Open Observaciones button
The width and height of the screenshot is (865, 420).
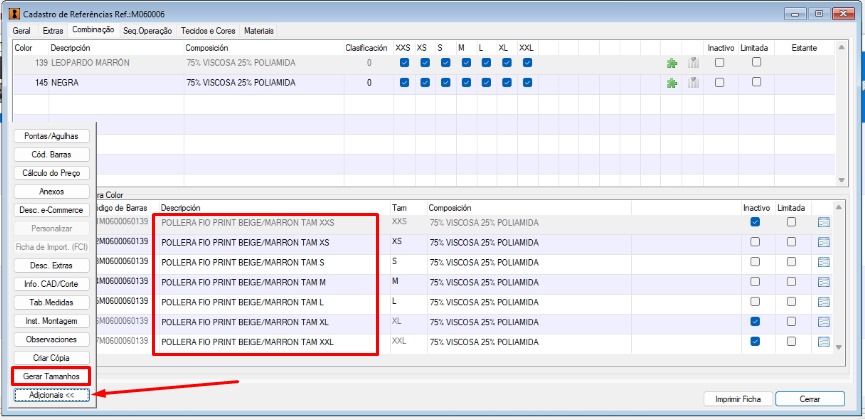[52, 339]
